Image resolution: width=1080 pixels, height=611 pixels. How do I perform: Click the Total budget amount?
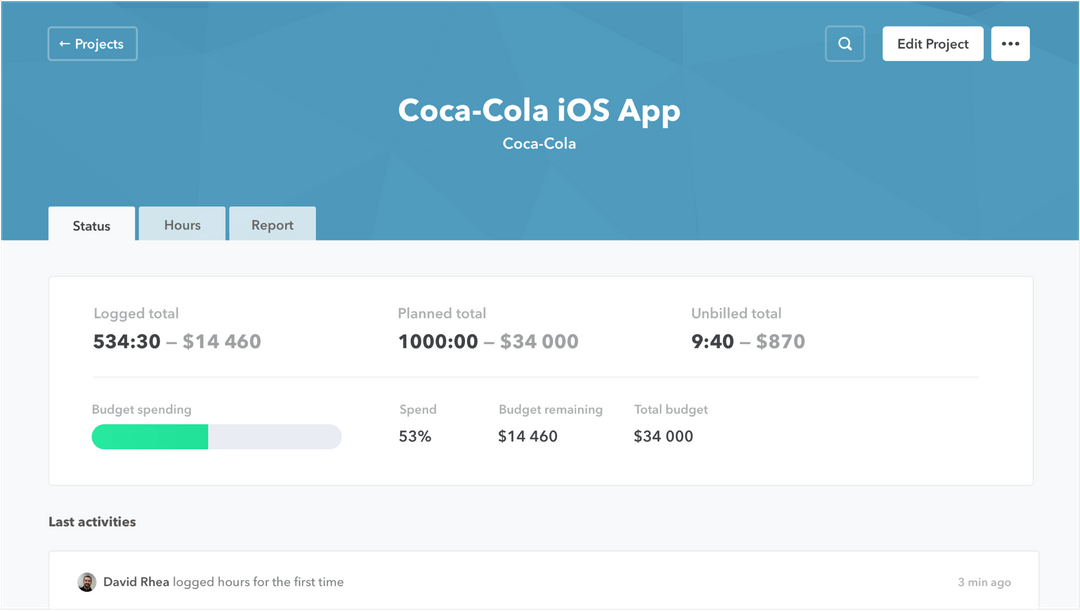tap(663, 436)
